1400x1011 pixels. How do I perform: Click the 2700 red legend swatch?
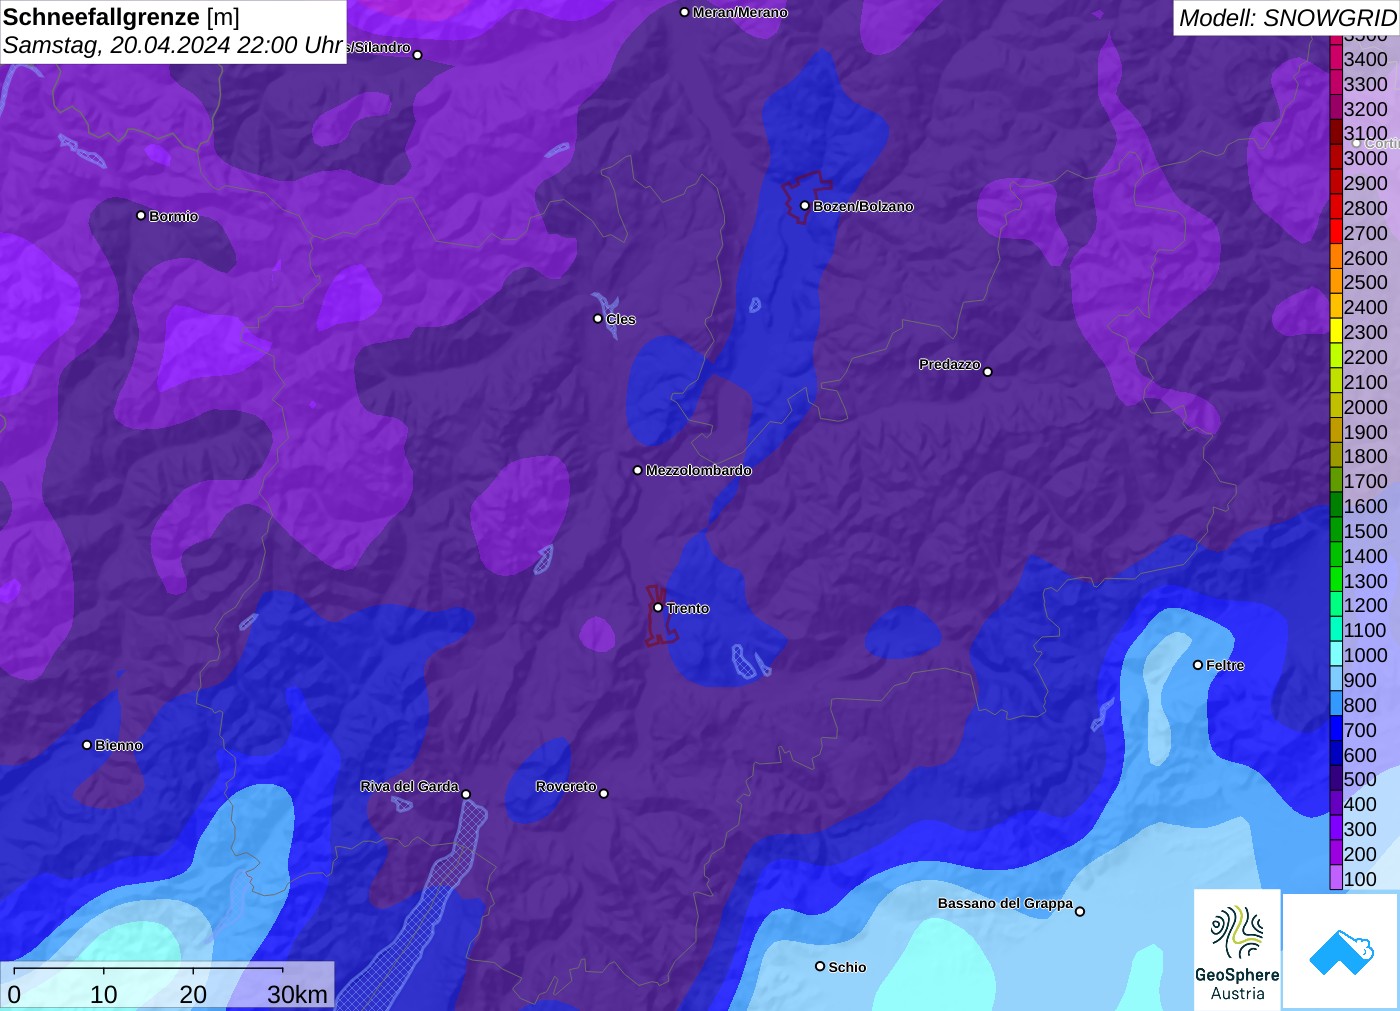pyautogui.click(x=1336, y=232)
